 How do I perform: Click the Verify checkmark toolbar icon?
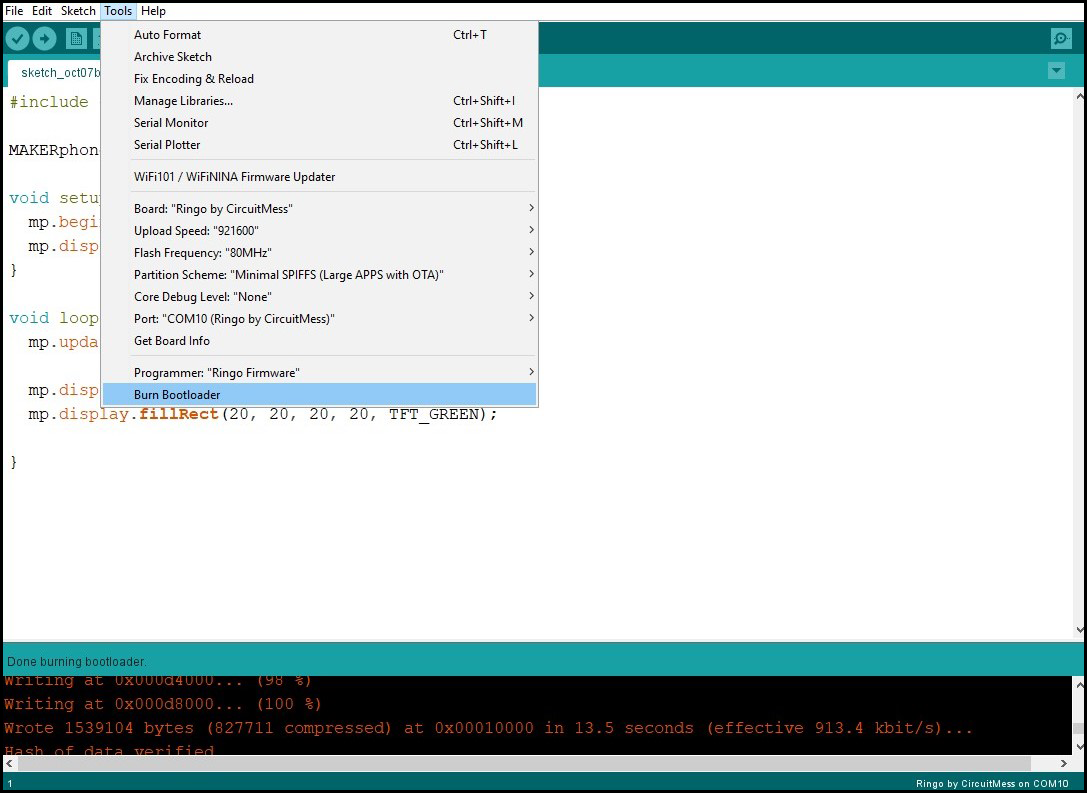click(18, 39)
